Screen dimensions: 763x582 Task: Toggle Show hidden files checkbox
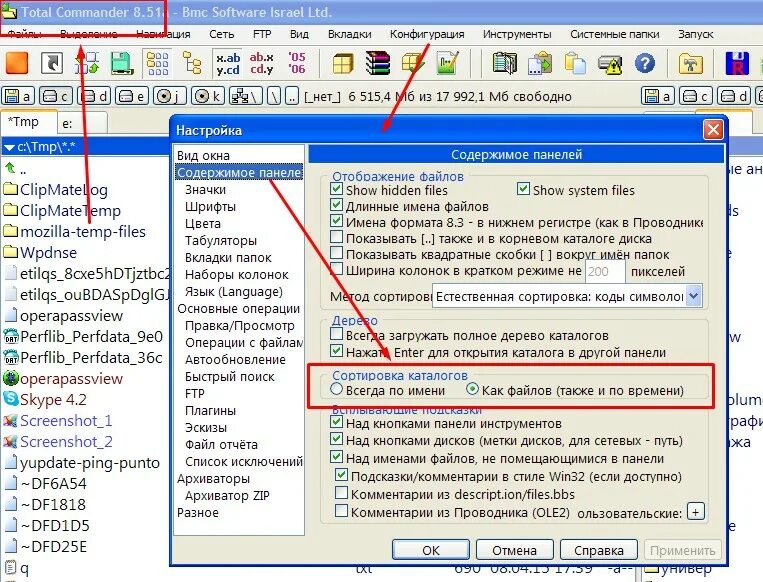click(x=336, y=188)
